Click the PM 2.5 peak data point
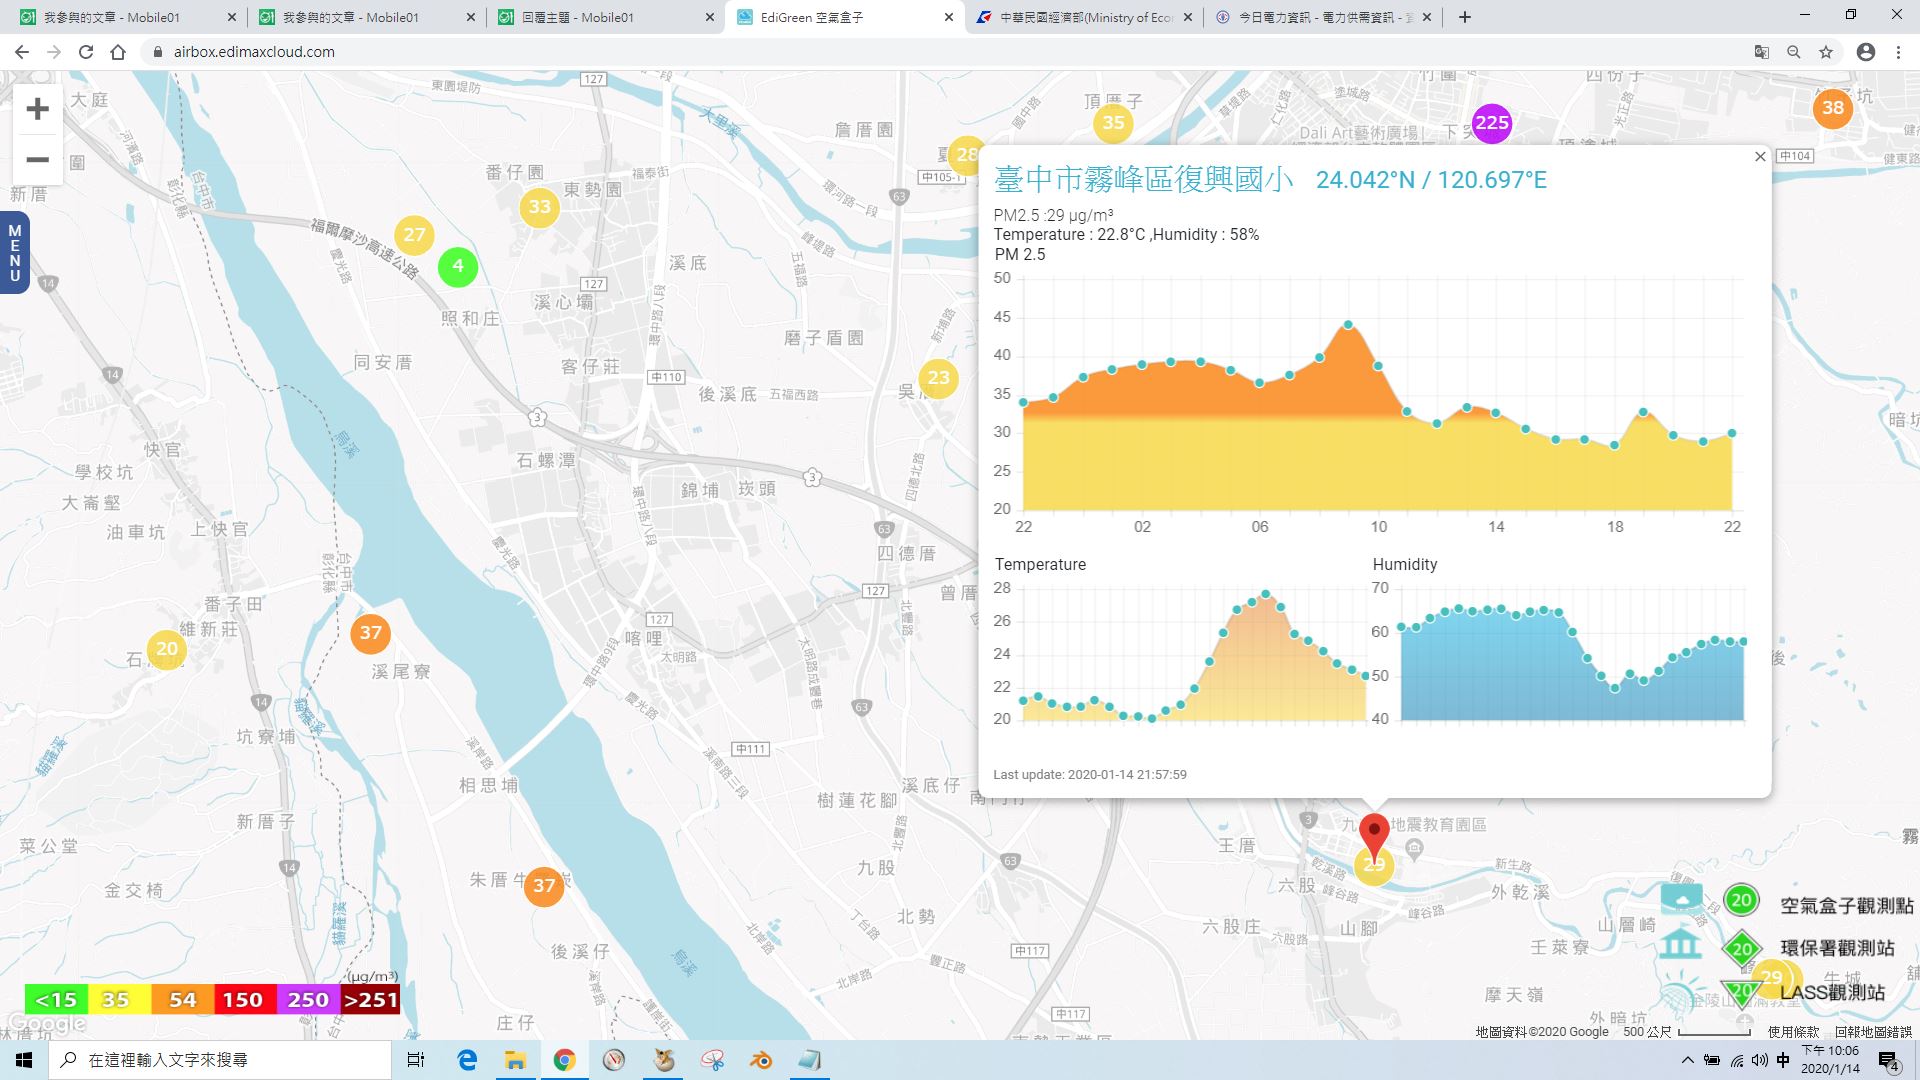Screen dimensions: 1920x1080 1348,325
